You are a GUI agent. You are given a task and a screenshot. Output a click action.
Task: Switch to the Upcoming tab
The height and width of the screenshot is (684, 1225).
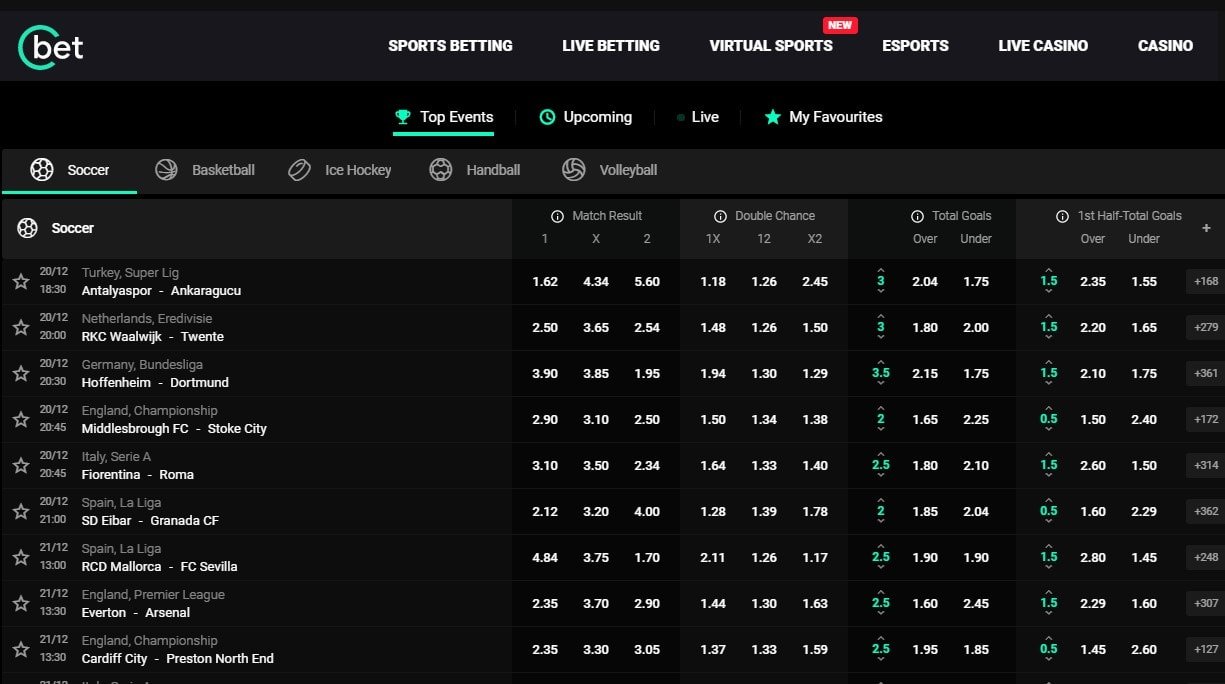click(x=585, y=117)
